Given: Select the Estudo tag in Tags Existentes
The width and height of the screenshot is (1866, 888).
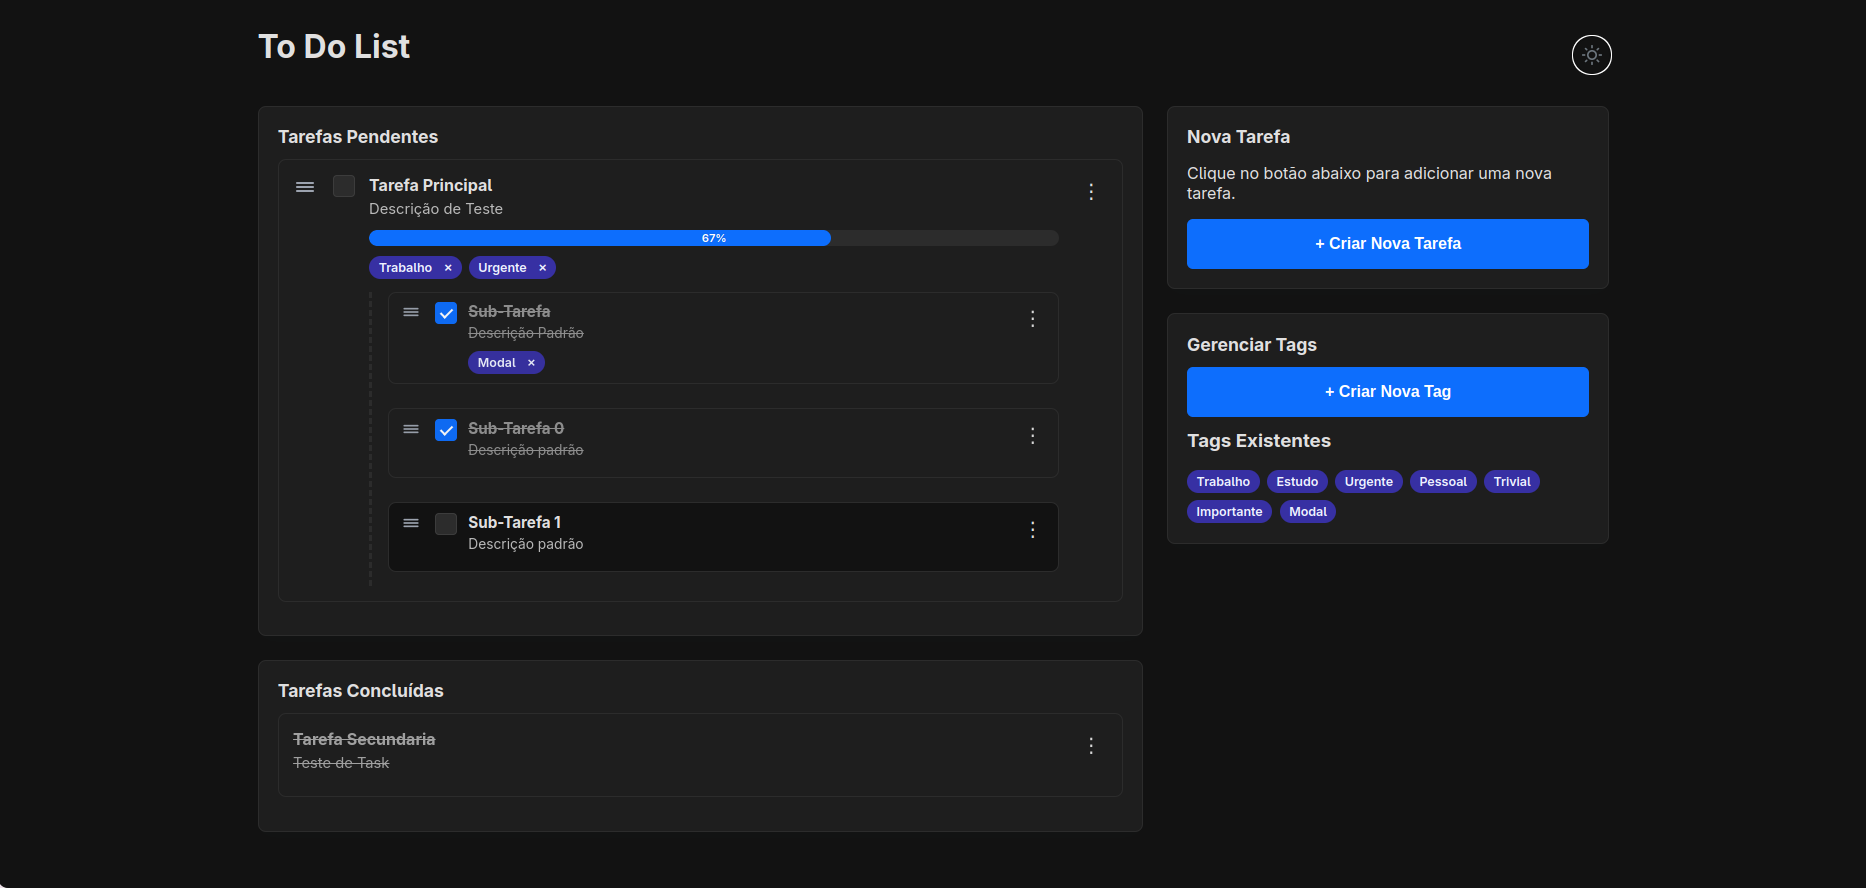Looking at the screenshot, I should click(1297, 482).
